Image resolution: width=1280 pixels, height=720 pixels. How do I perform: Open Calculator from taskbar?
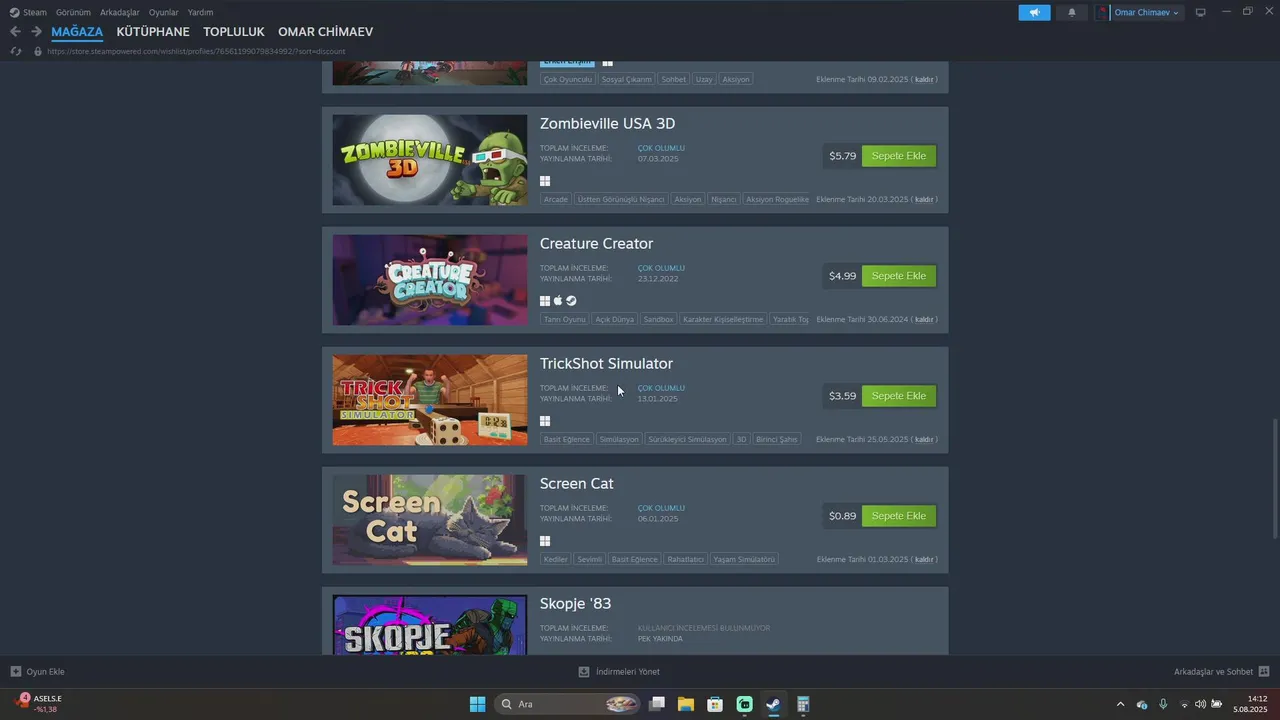click(803, 704)
